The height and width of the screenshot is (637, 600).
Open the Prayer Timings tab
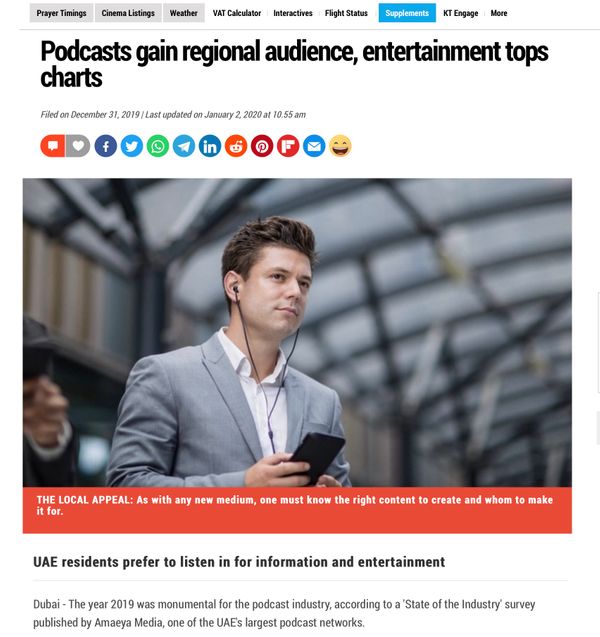[61, 13]
